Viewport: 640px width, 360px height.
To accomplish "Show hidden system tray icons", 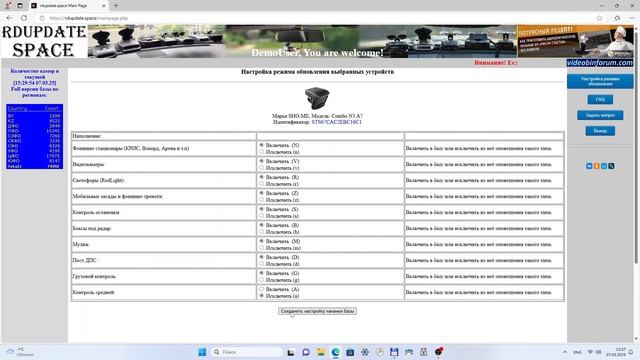I will coord(565,352).
